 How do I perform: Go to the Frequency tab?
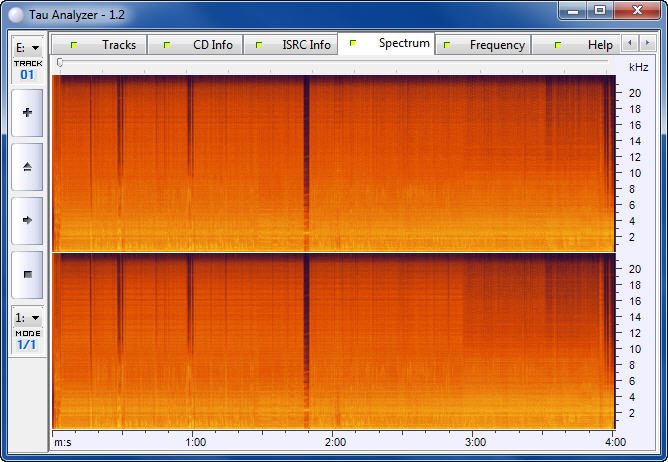pos(483,45)
